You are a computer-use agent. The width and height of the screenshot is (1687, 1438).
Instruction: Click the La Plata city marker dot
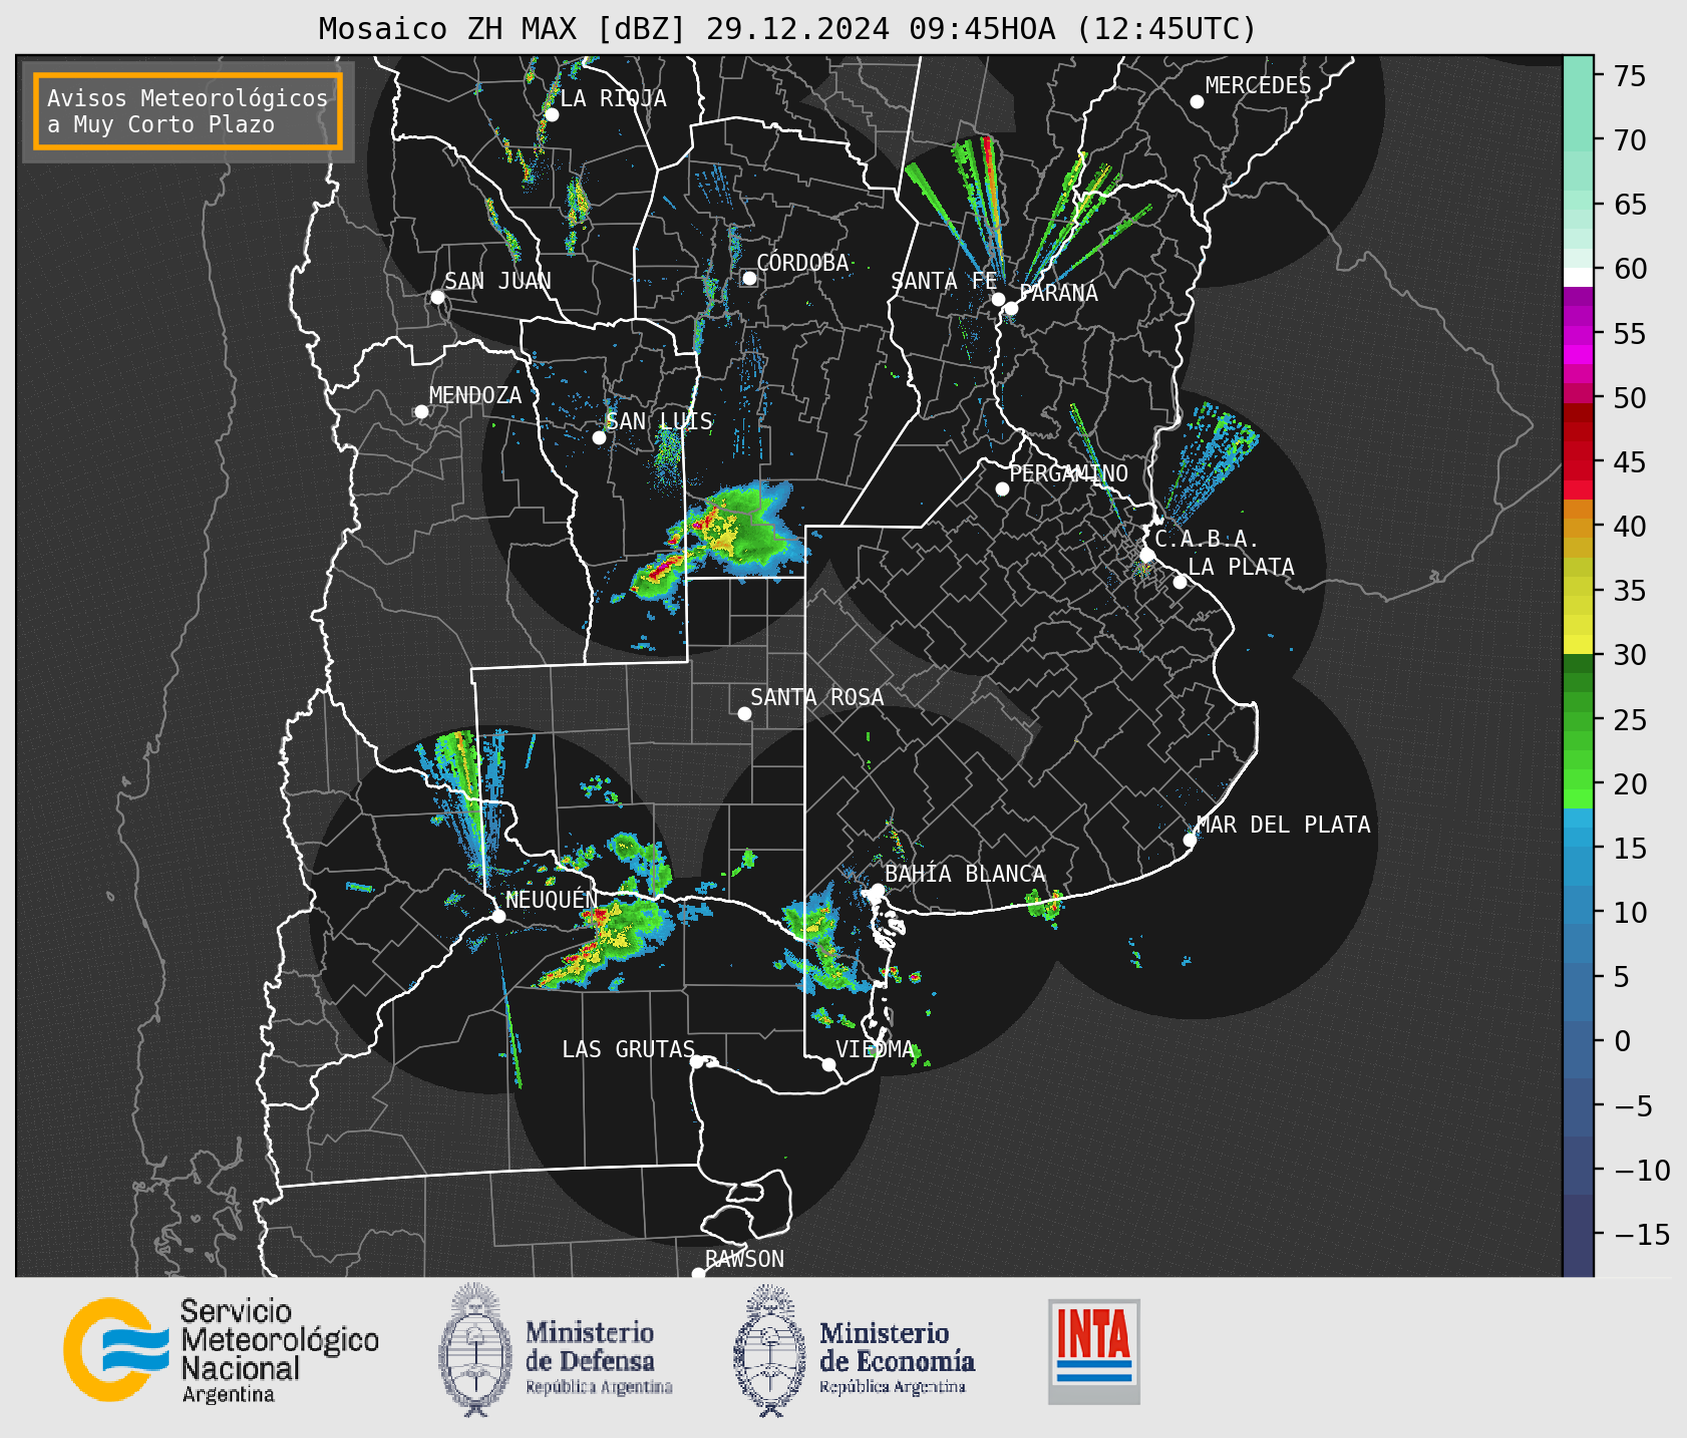(1180, 582)
